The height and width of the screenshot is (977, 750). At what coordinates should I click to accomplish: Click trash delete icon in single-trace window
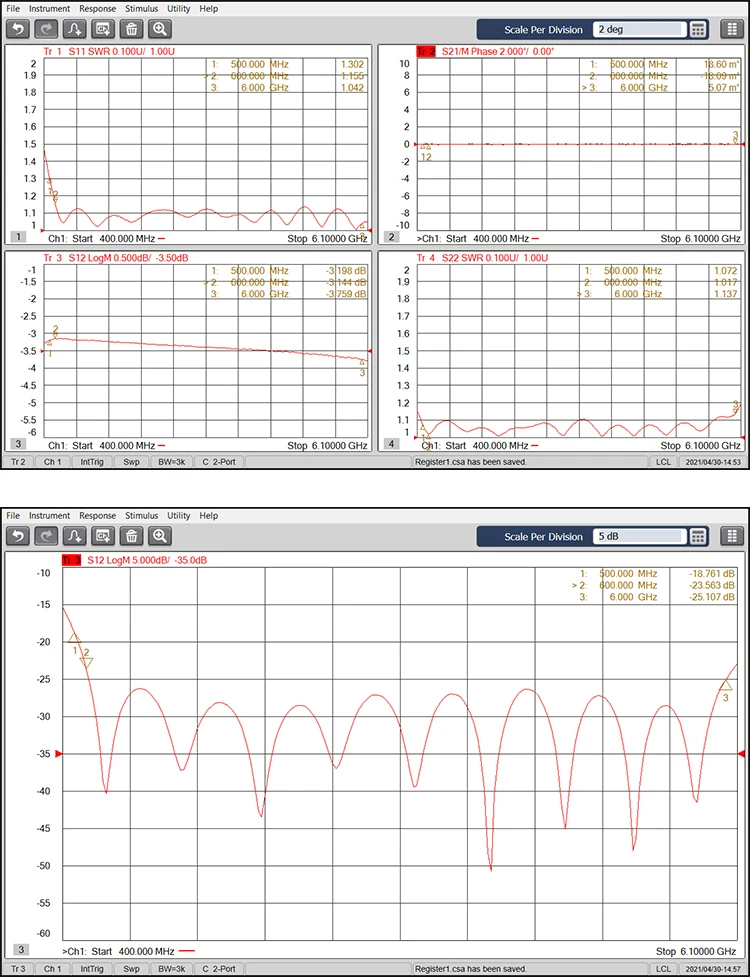(x=131, y=536)
